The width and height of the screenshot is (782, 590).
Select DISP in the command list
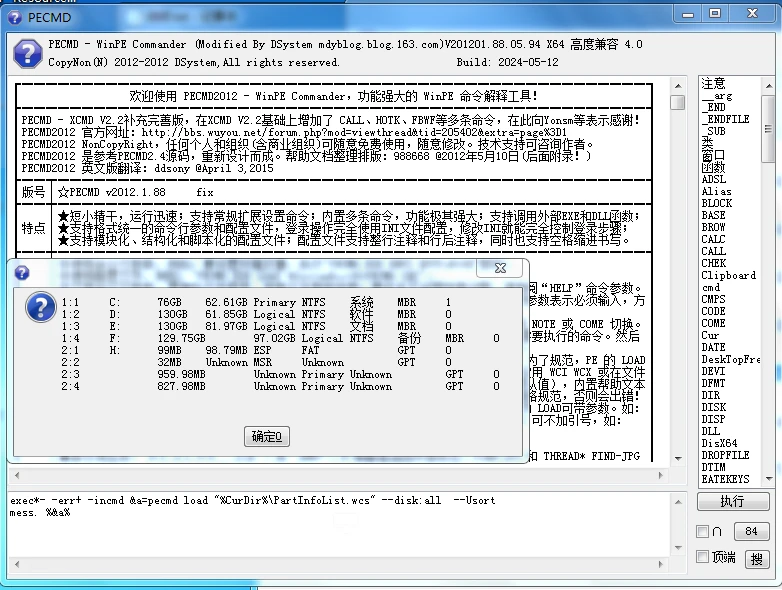pyautogui.click(x=713, y=419)
